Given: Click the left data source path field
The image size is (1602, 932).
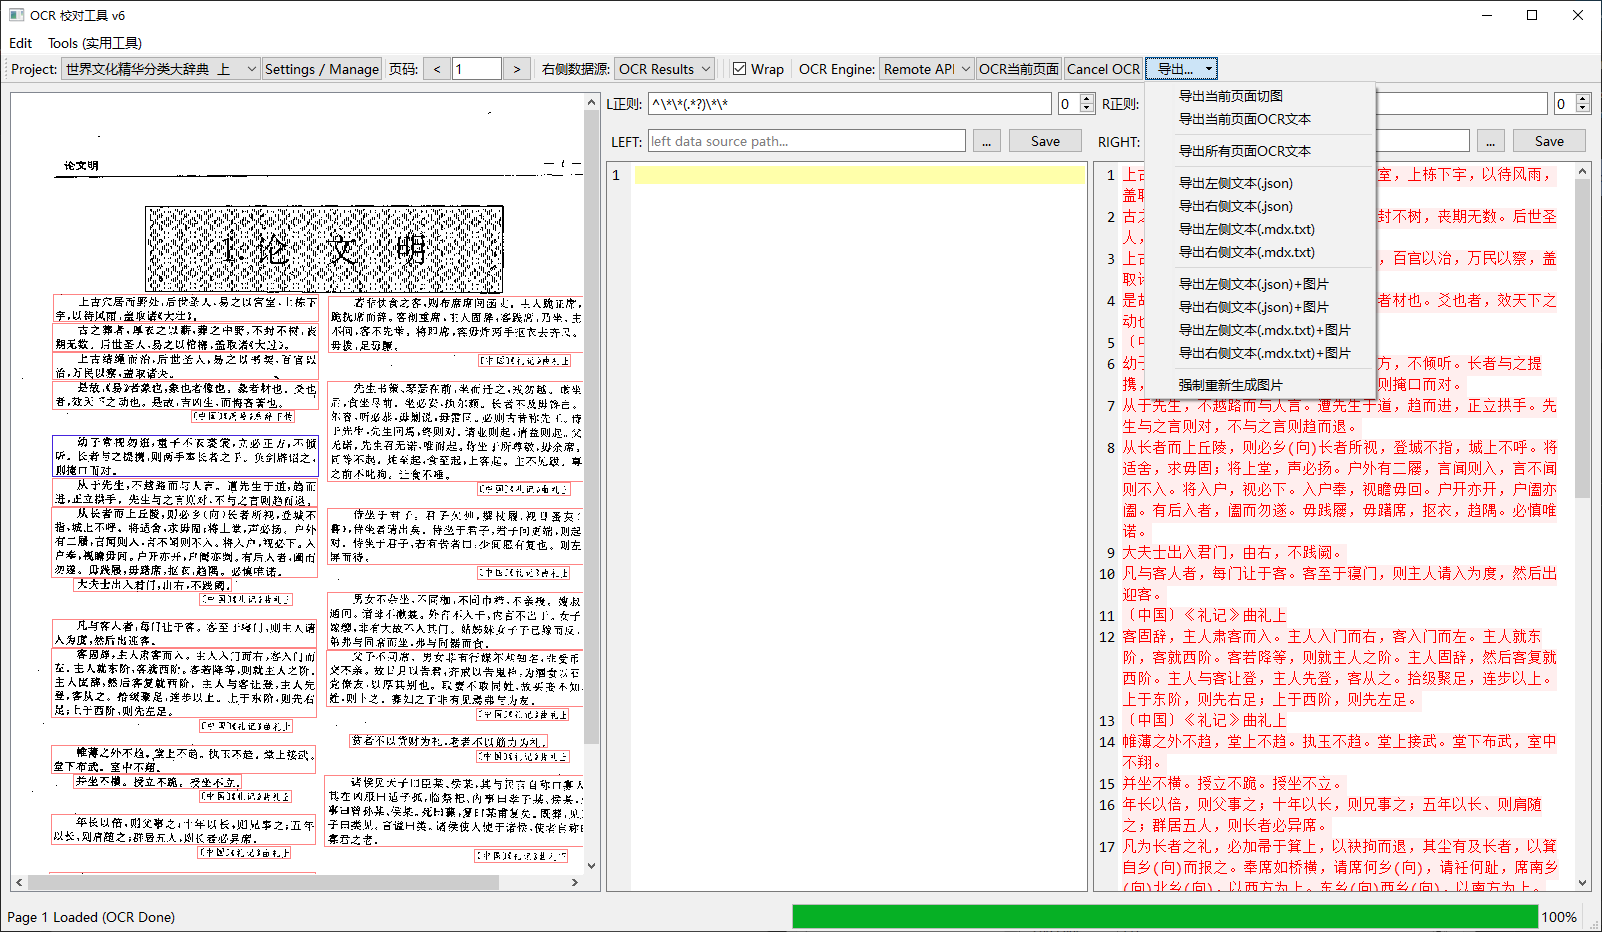Looking at the screenshot, I should pos(806,141).
